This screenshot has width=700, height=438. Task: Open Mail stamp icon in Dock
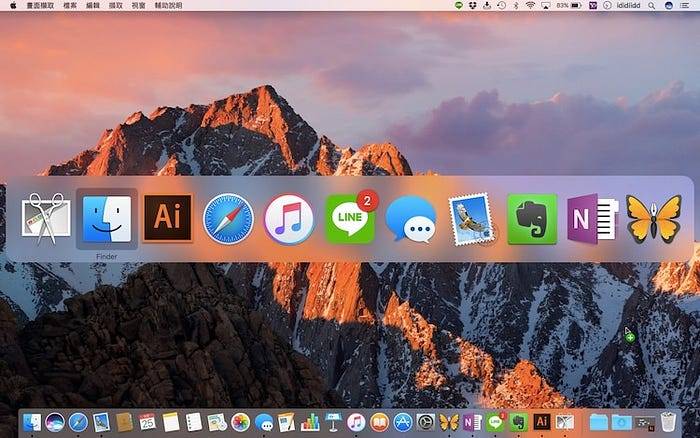click(x=101, y=422)
